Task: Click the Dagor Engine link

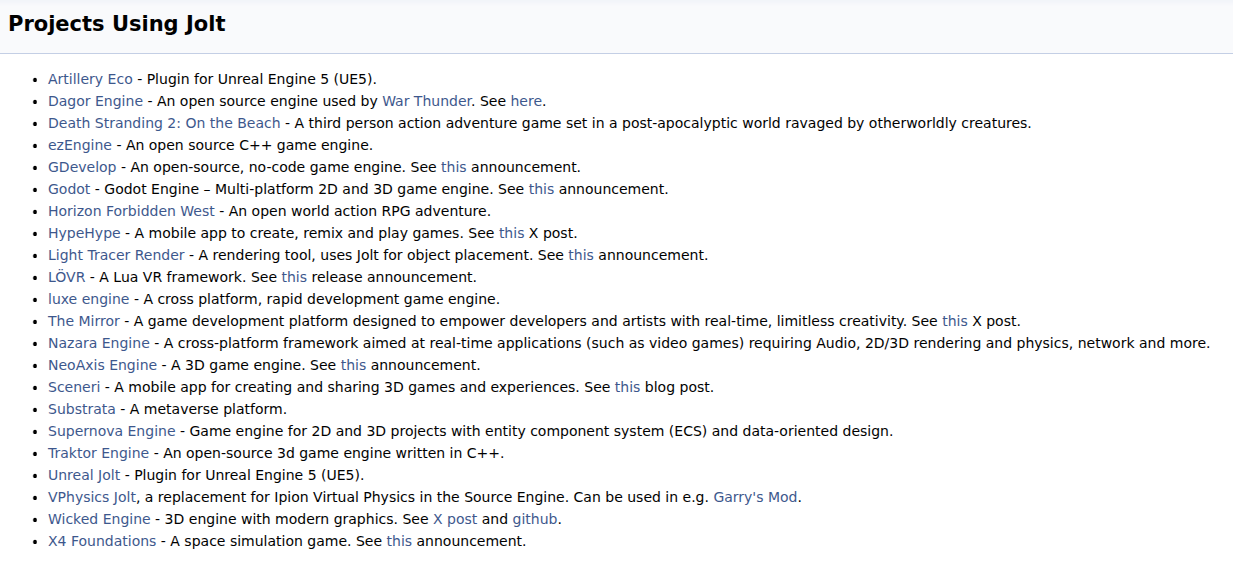Action: click(x=95, y=101)
